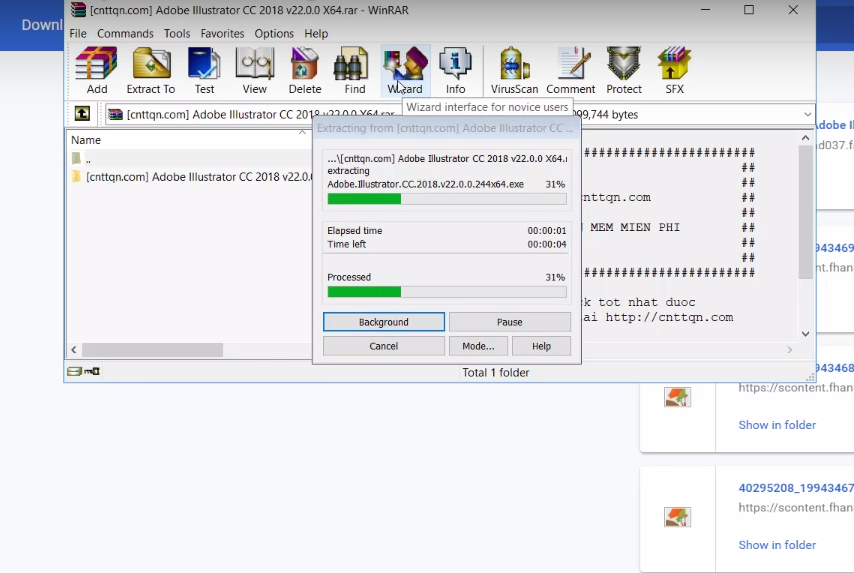The width and height of the screenshot is (854, 573).
Task: Open the Extract To tool
Action: click(x=151, y=71)
